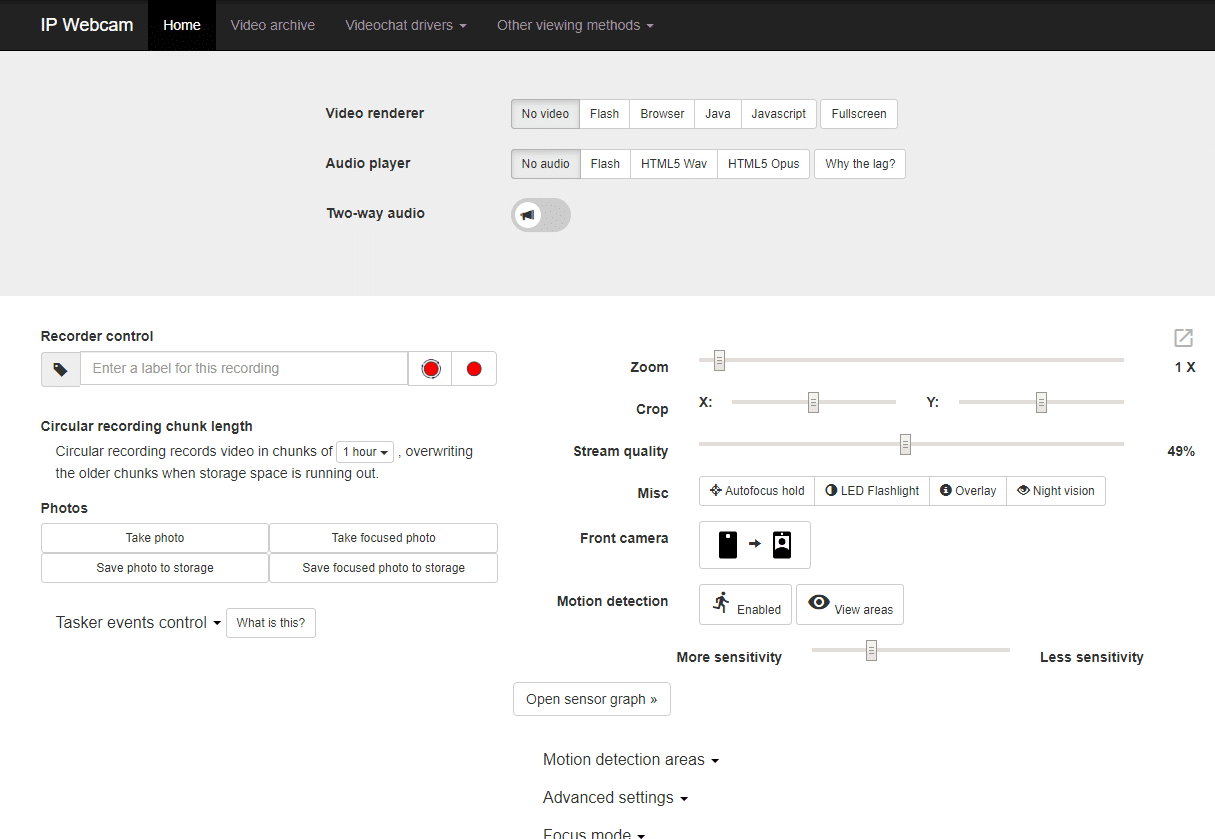
Task: Start circular recording with ringed red button
Action: pos(431,369)
